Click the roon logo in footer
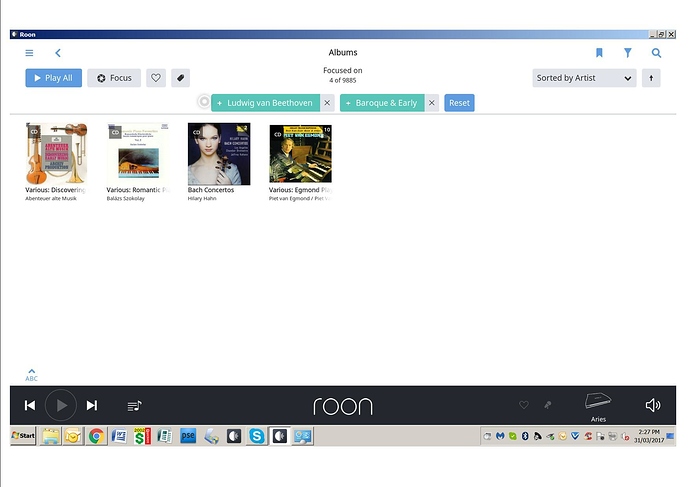 tap(343, 406)
